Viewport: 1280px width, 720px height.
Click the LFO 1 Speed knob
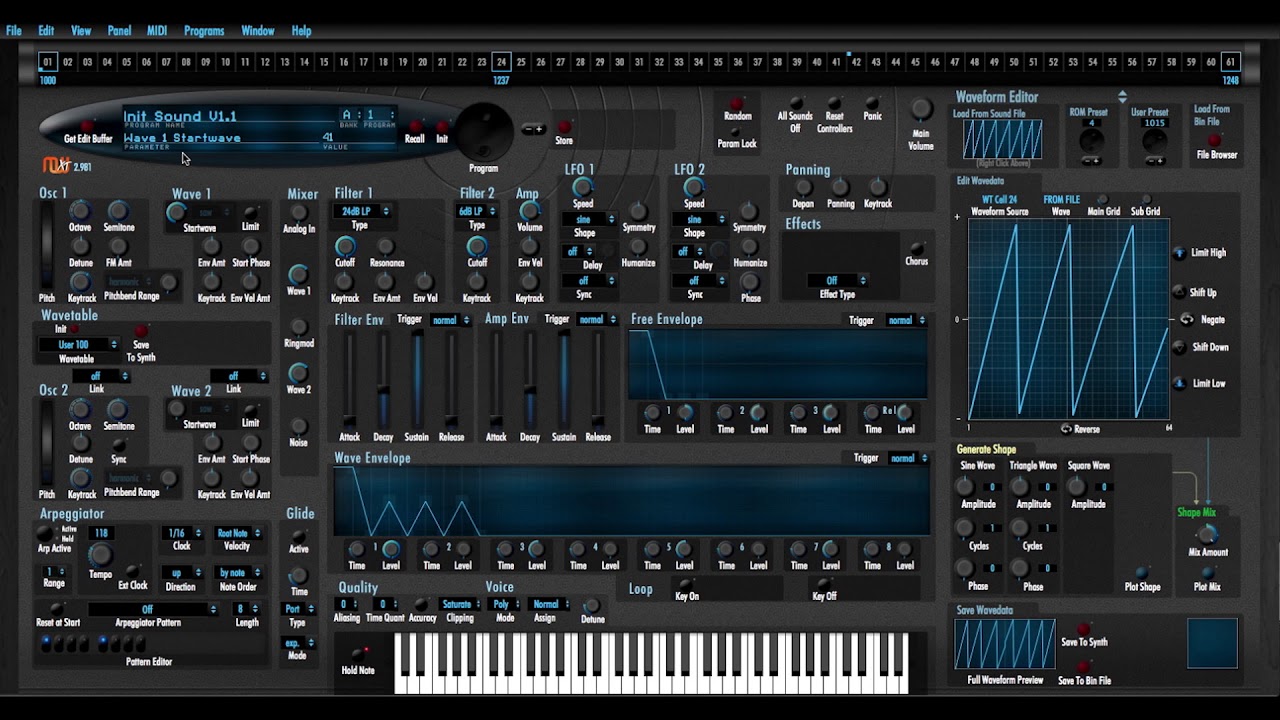(583, 187)
